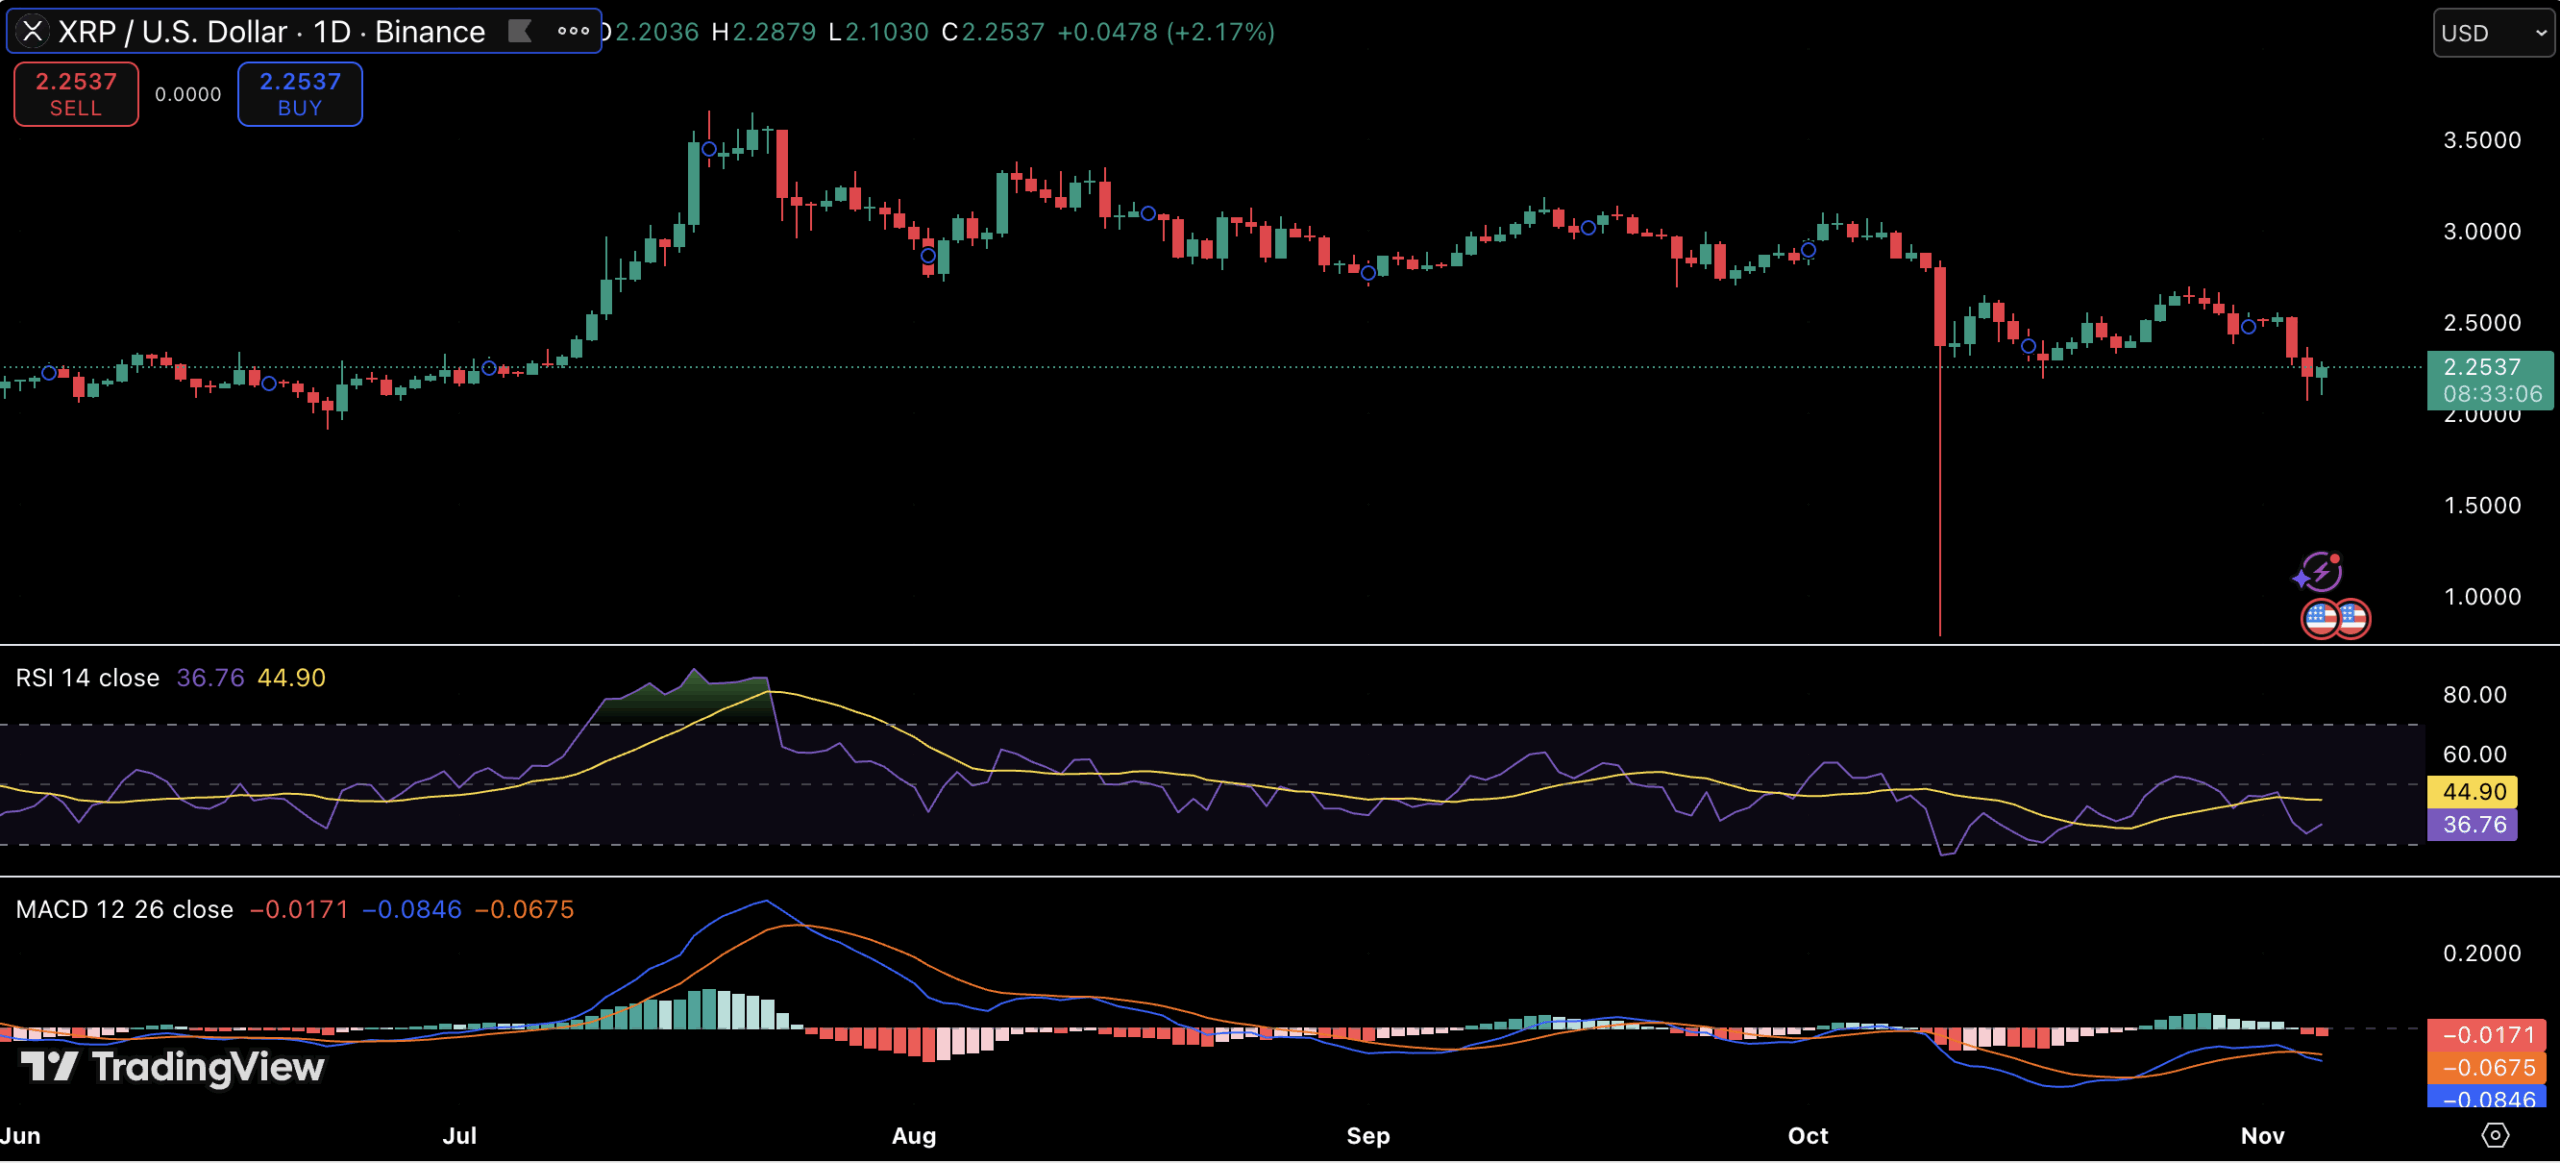
Task: Click the XRP coin logo icon
Action: [x=33, y=31]
